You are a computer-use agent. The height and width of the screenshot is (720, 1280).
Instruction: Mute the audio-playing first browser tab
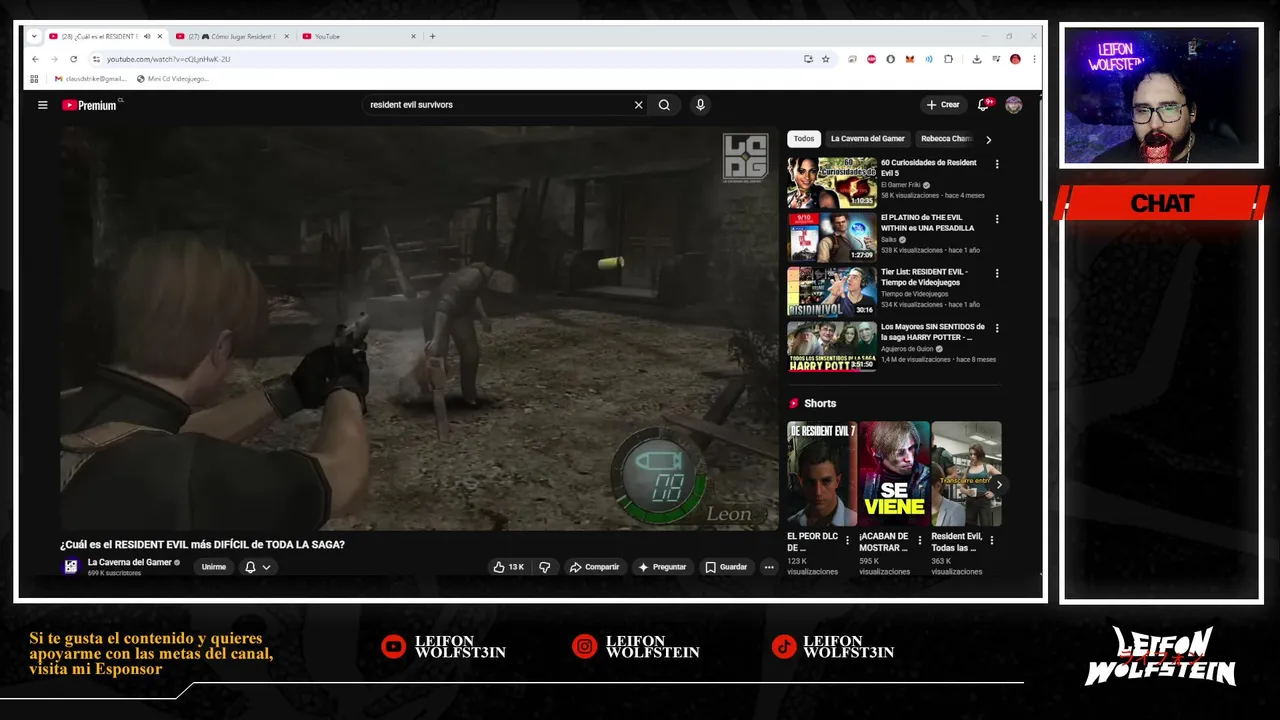(147, 36)
